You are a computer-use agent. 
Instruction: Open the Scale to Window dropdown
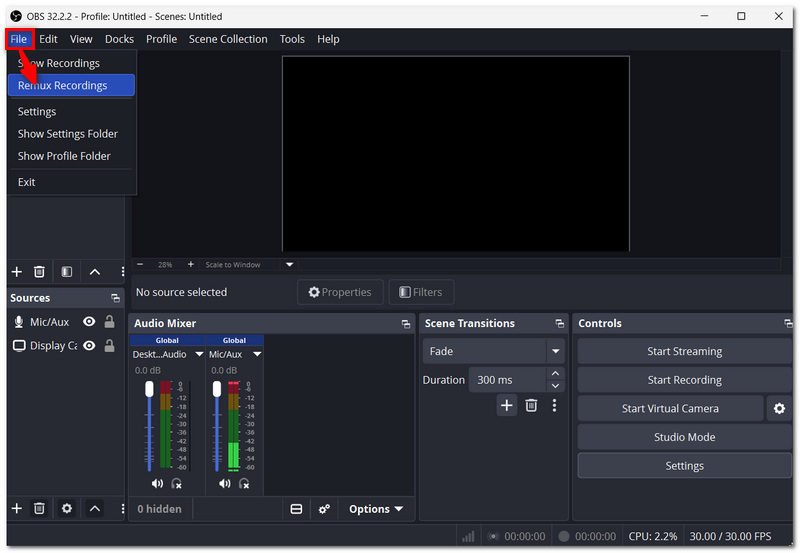pyautogui.click(x=290, y=264)
